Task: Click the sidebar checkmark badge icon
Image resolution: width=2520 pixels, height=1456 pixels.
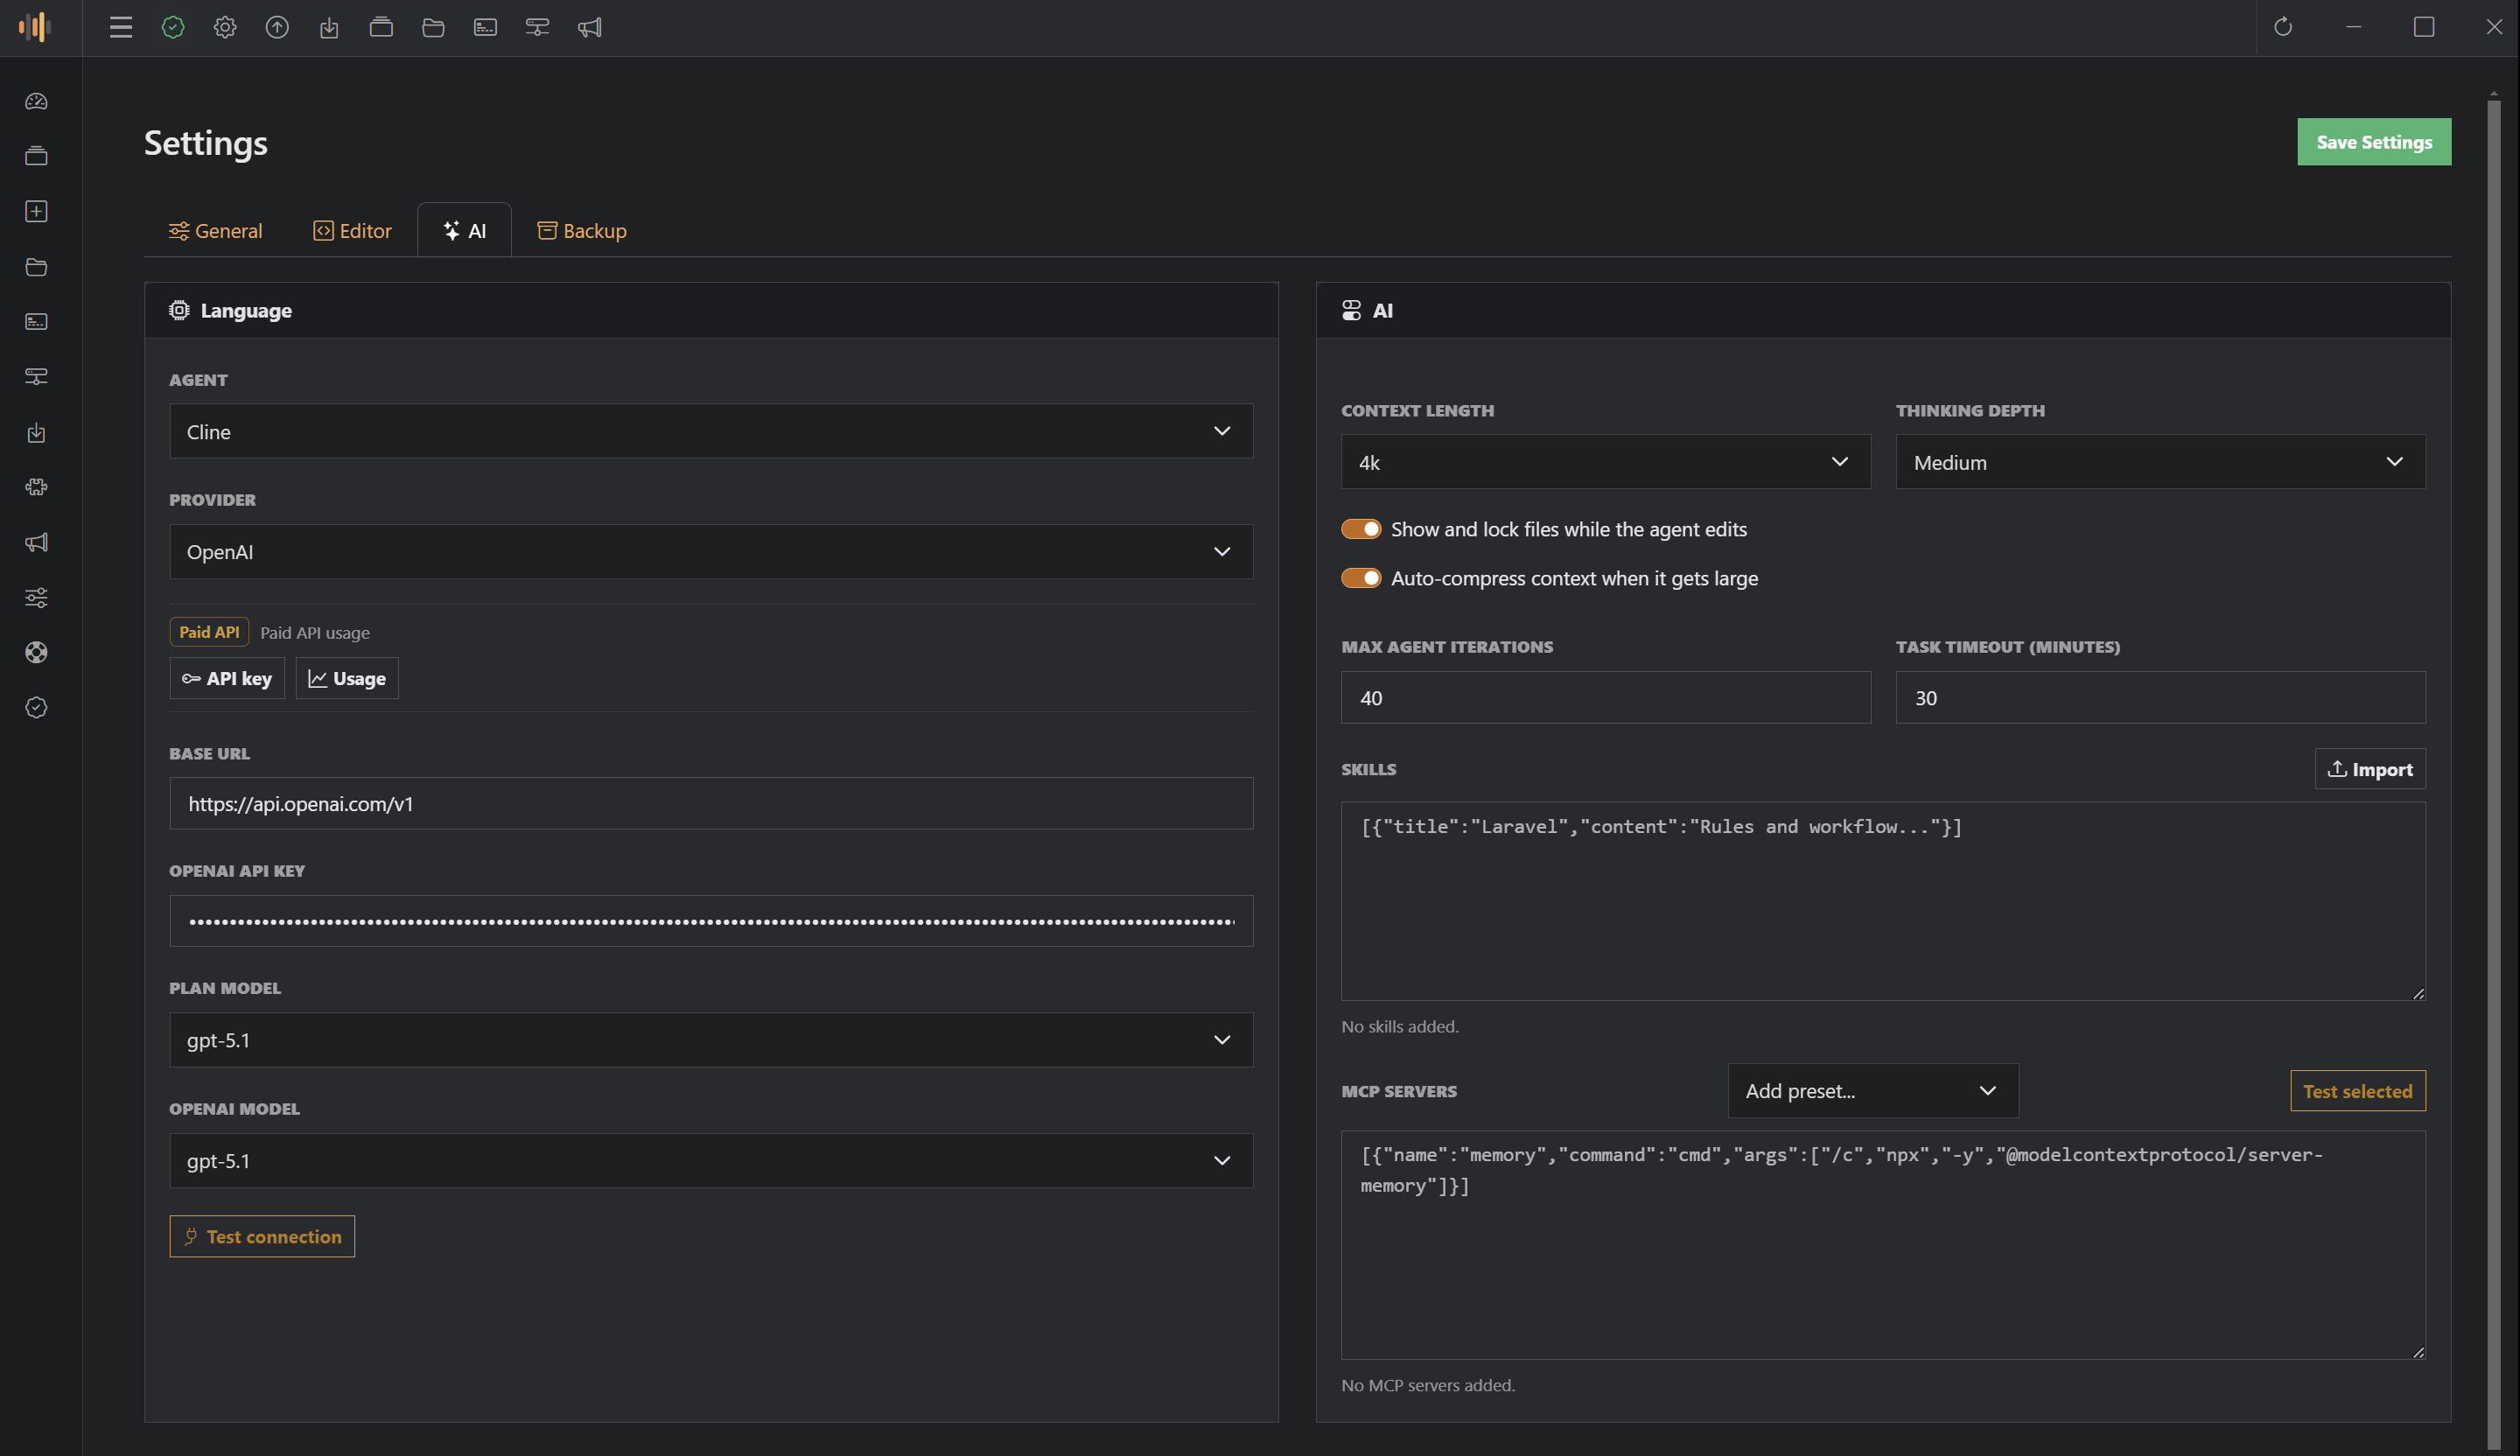Action: click(x=36, y=707)
